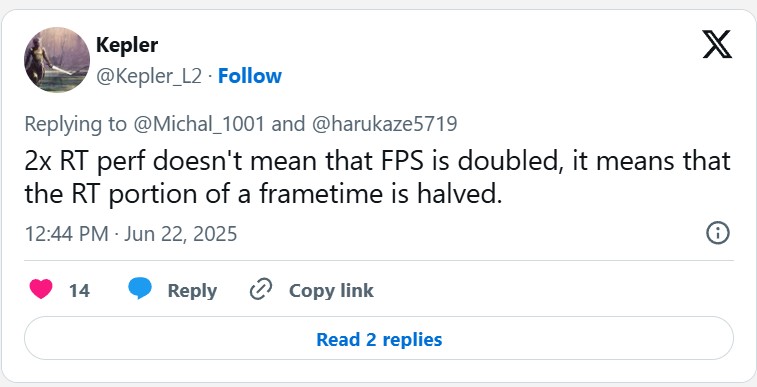Click the tweet text about RT perf
This screenshot has width=757, height=387.
(x=378, y=178)
